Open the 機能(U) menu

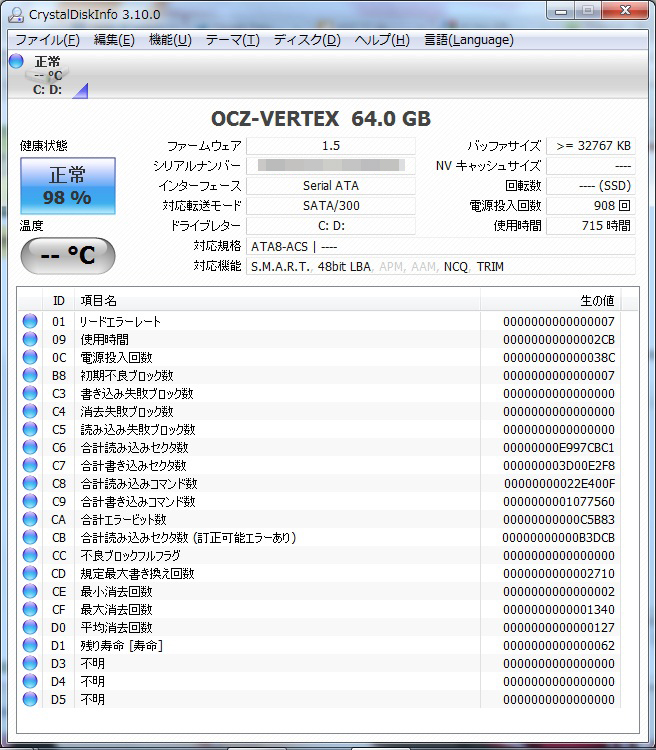pyautogui.click(x=170, y=40)
